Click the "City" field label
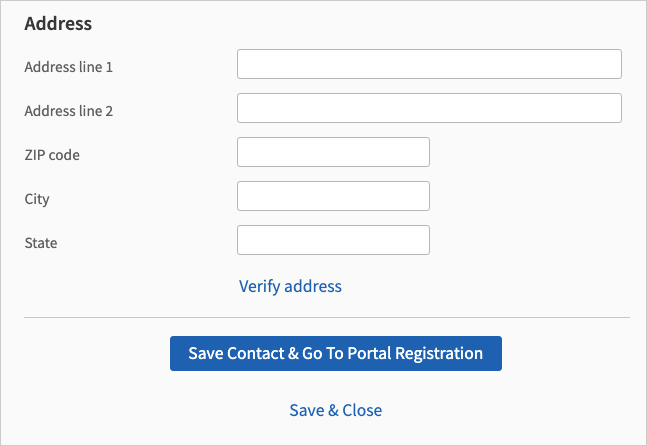 pyautogui.click(x=37, y=199)
